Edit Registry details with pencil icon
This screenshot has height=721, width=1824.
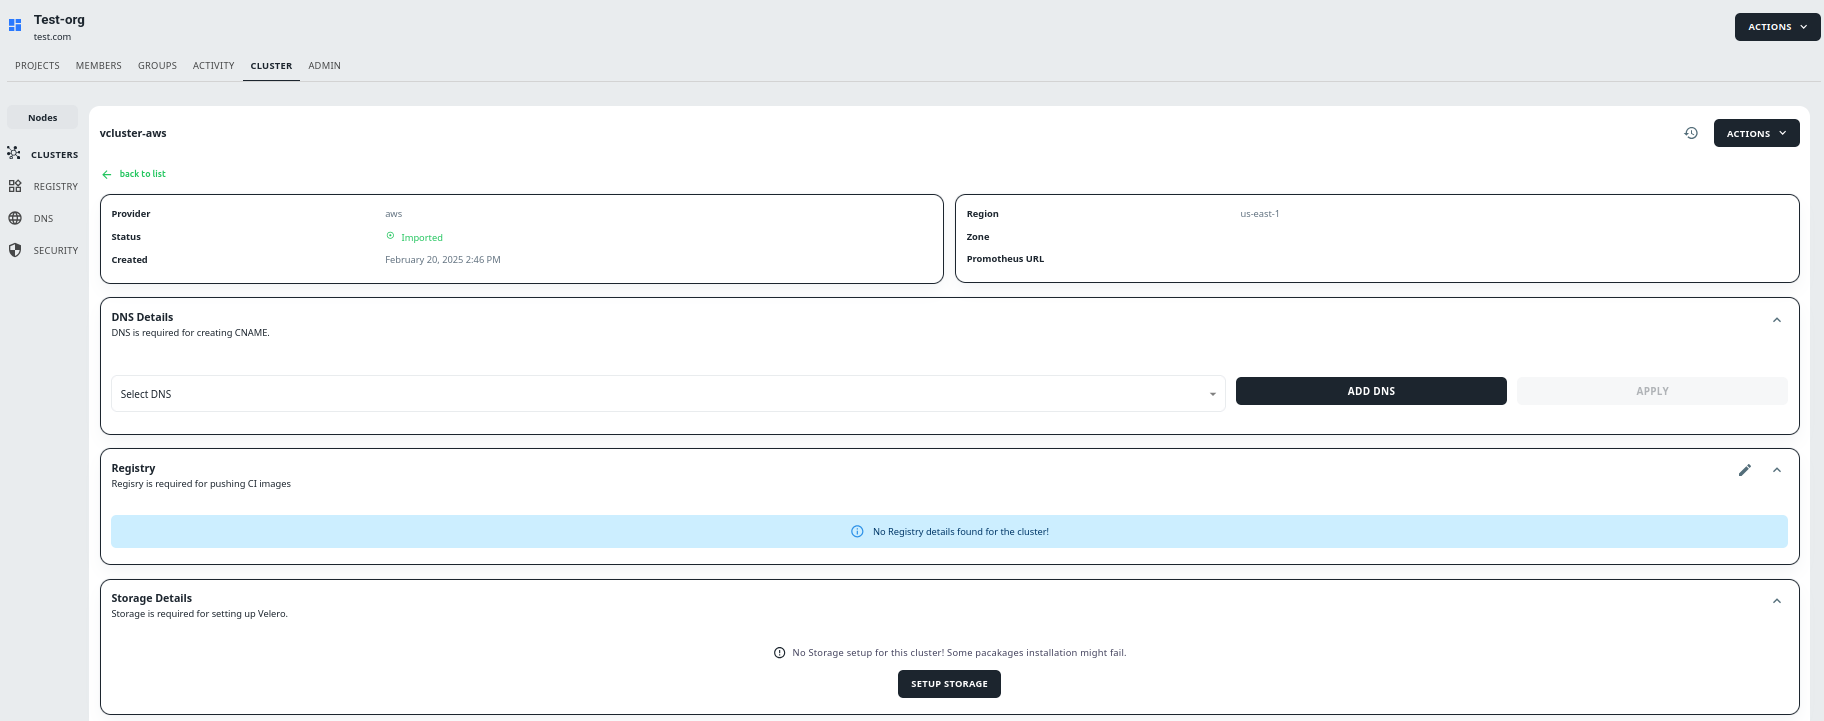(1745, 470)
